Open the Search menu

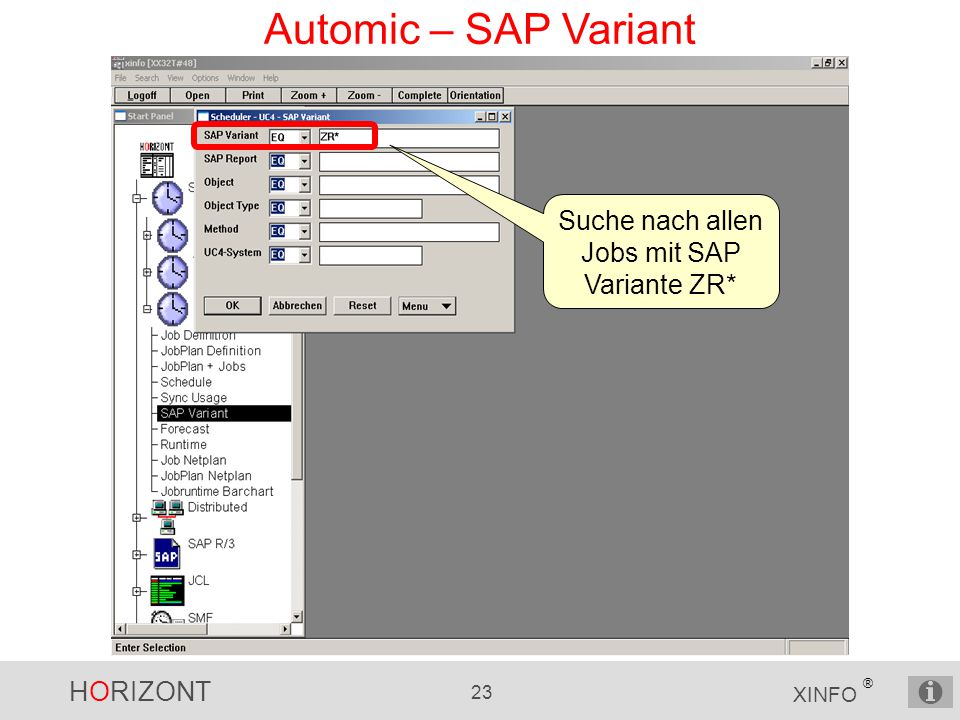[x=147, y=78]
